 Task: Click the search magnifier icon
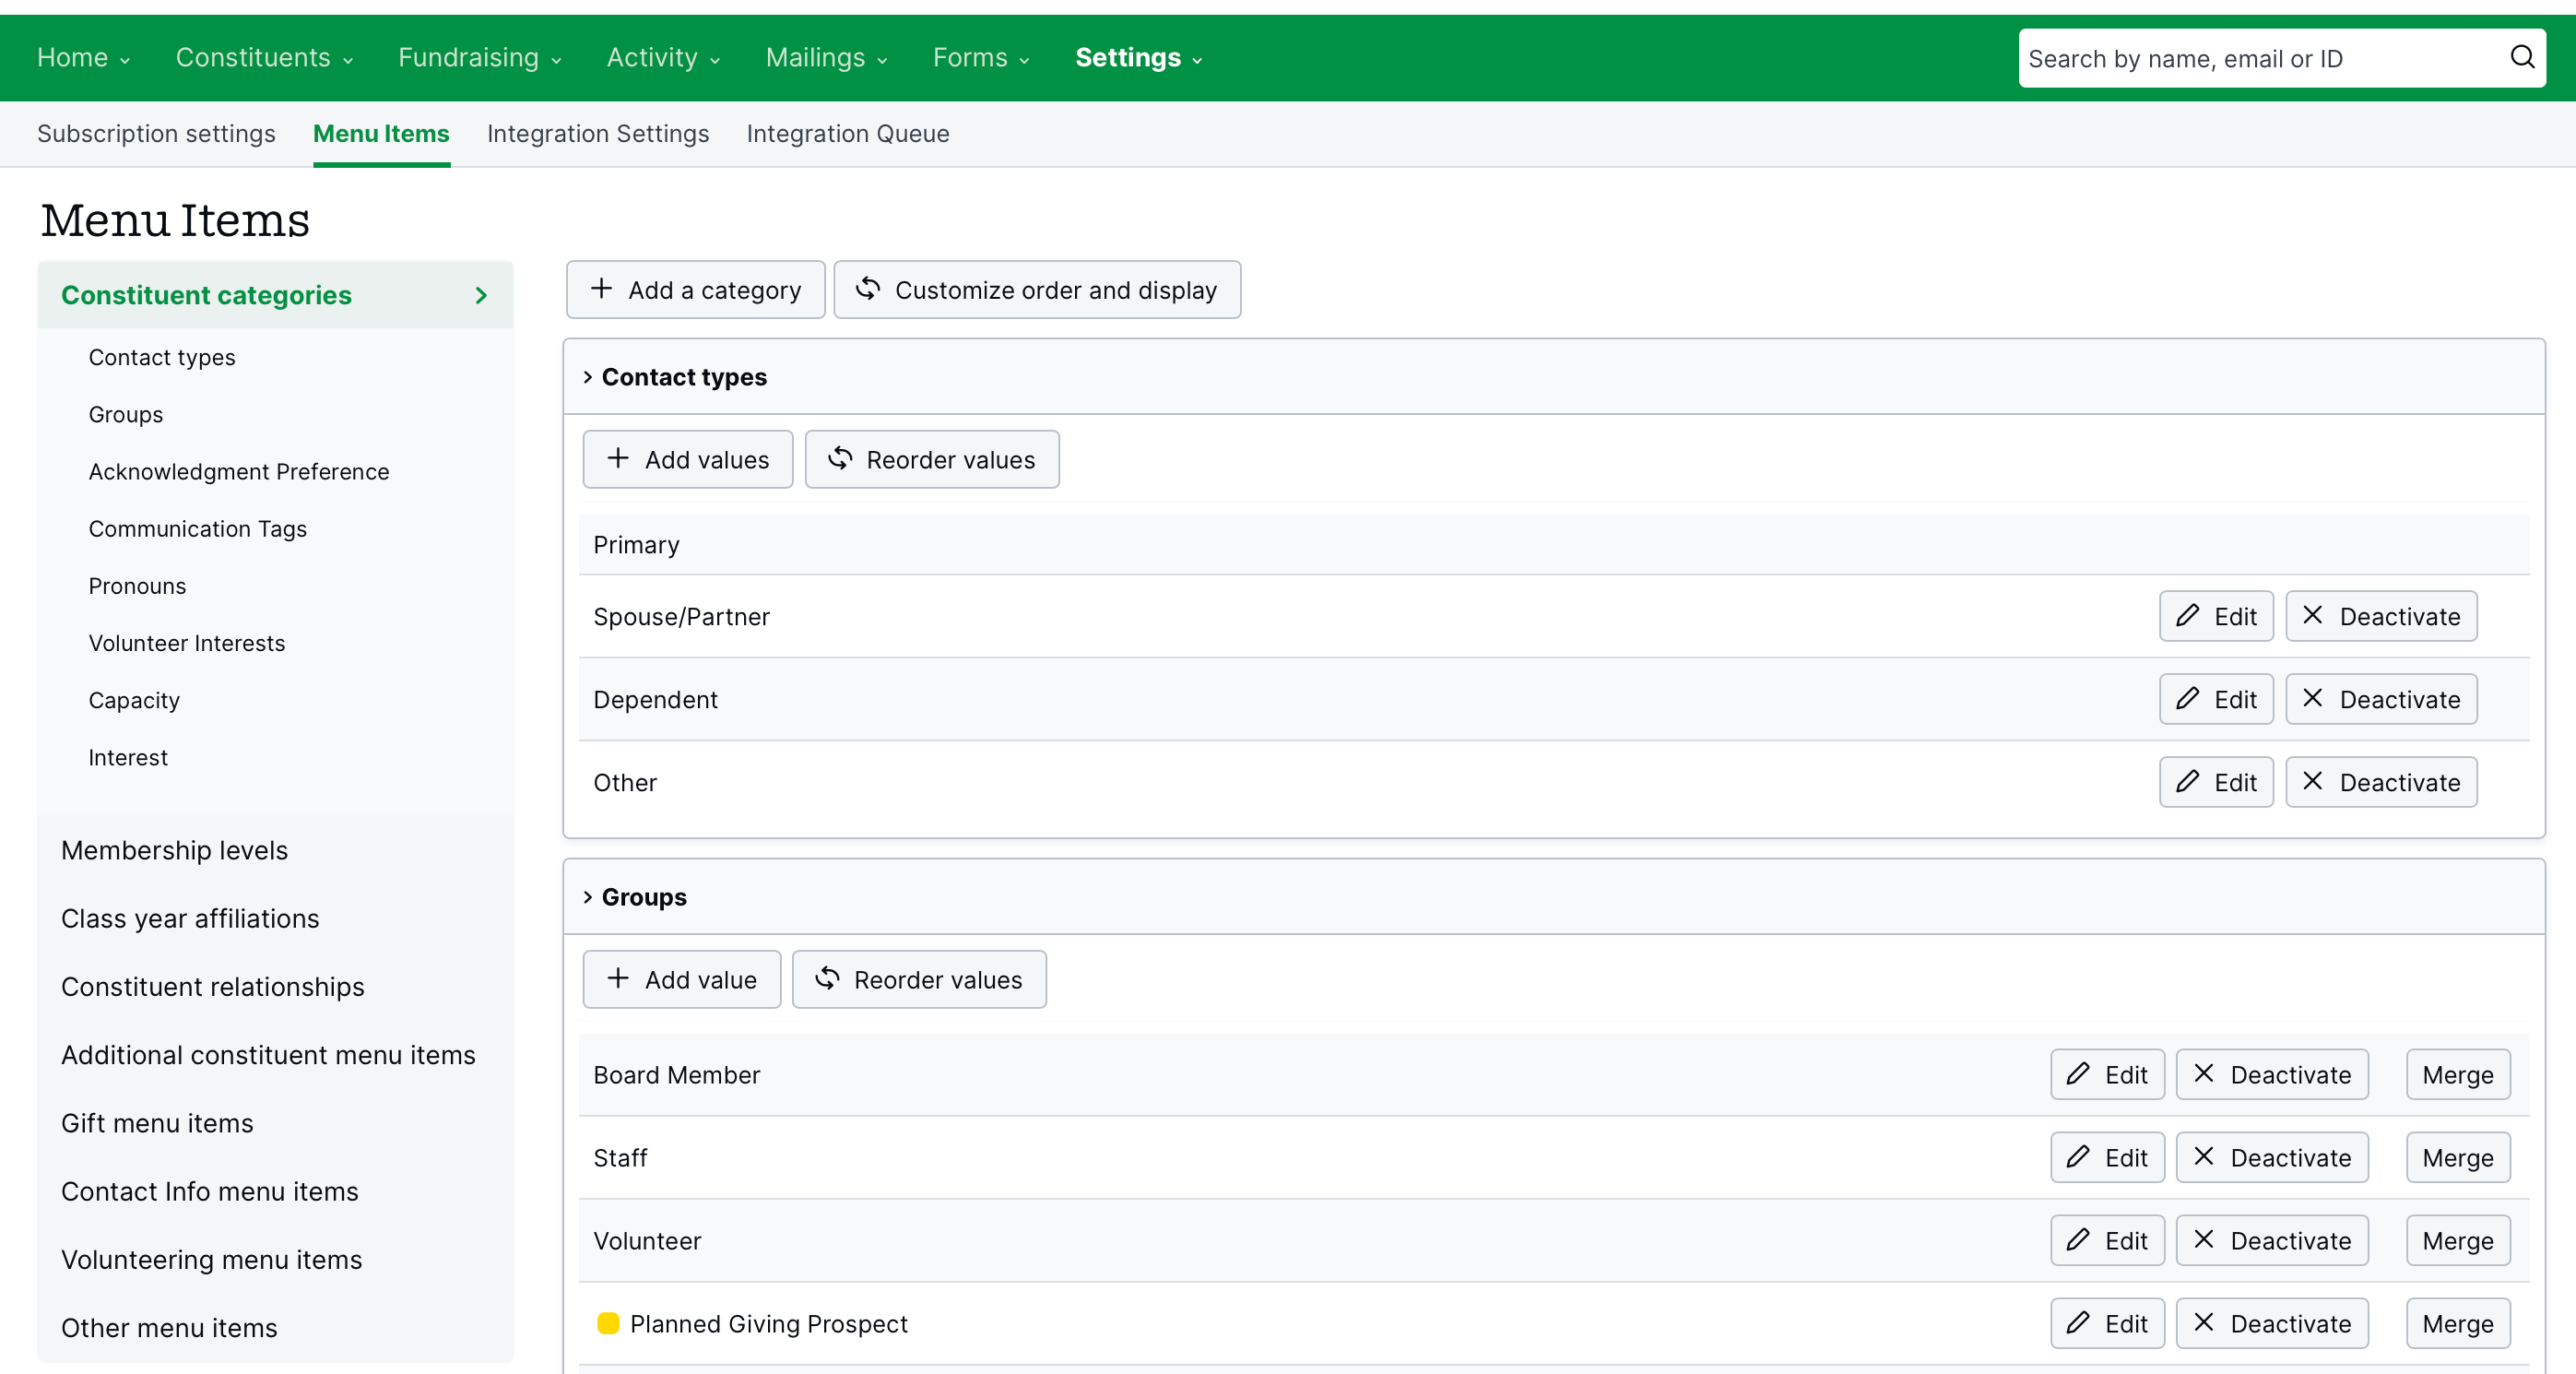tap(2521, 57)
